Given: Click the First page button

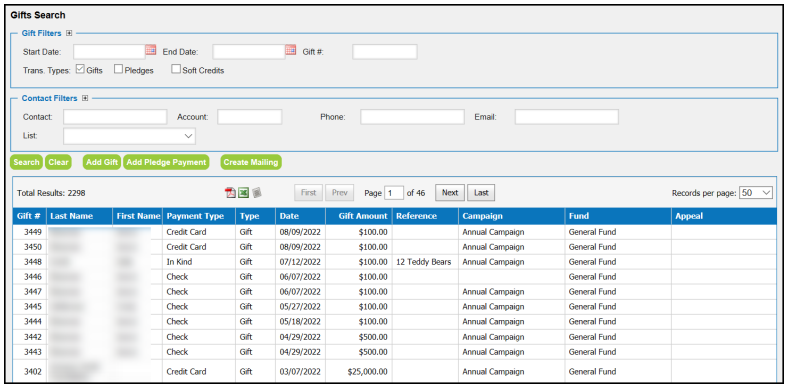Looking at the screenshot, I should 309,192.
